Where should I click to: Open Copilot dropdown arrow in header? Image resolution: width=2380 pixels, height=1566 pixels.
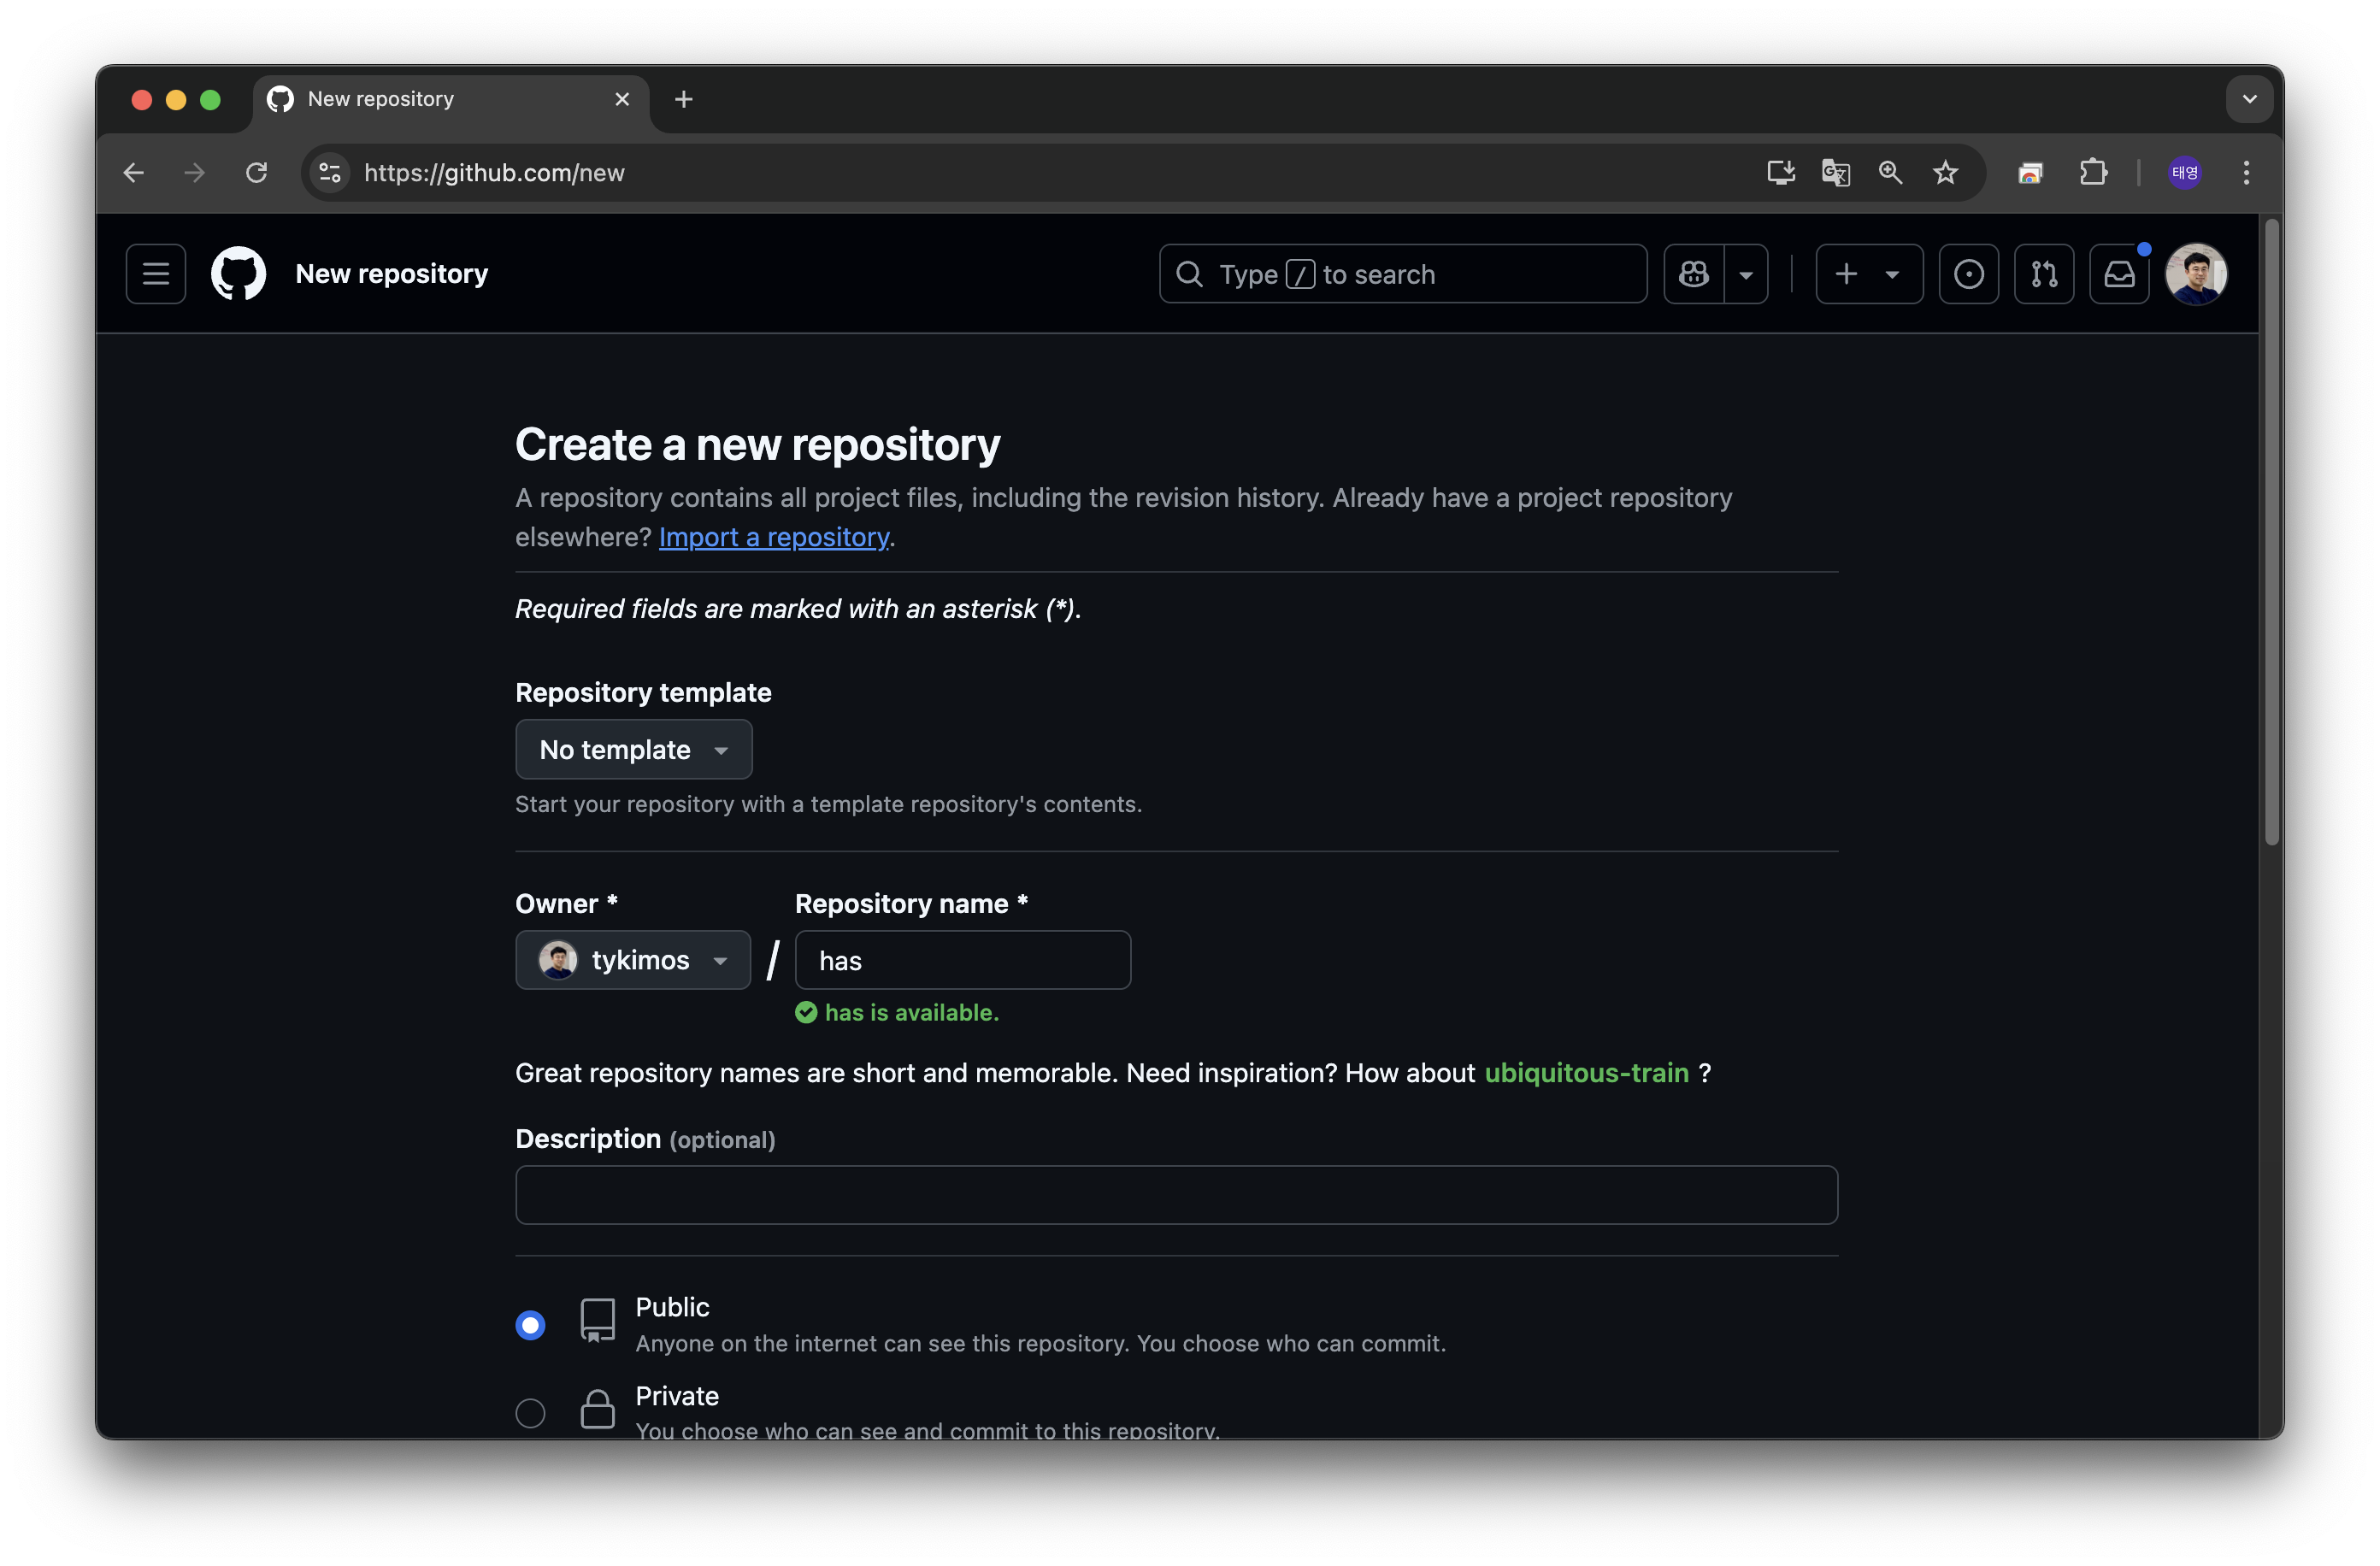coord(1746,274)
